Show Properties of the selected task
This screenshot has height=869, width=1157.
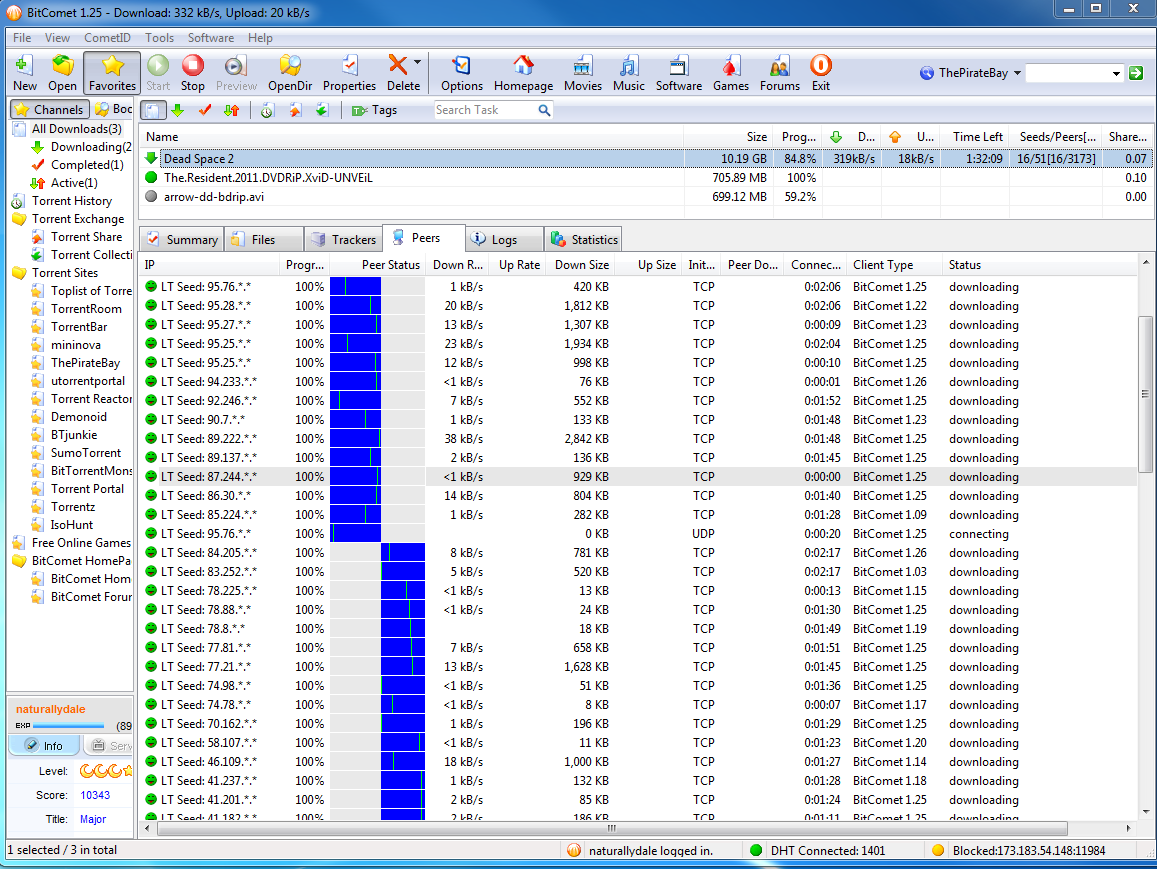349,73
